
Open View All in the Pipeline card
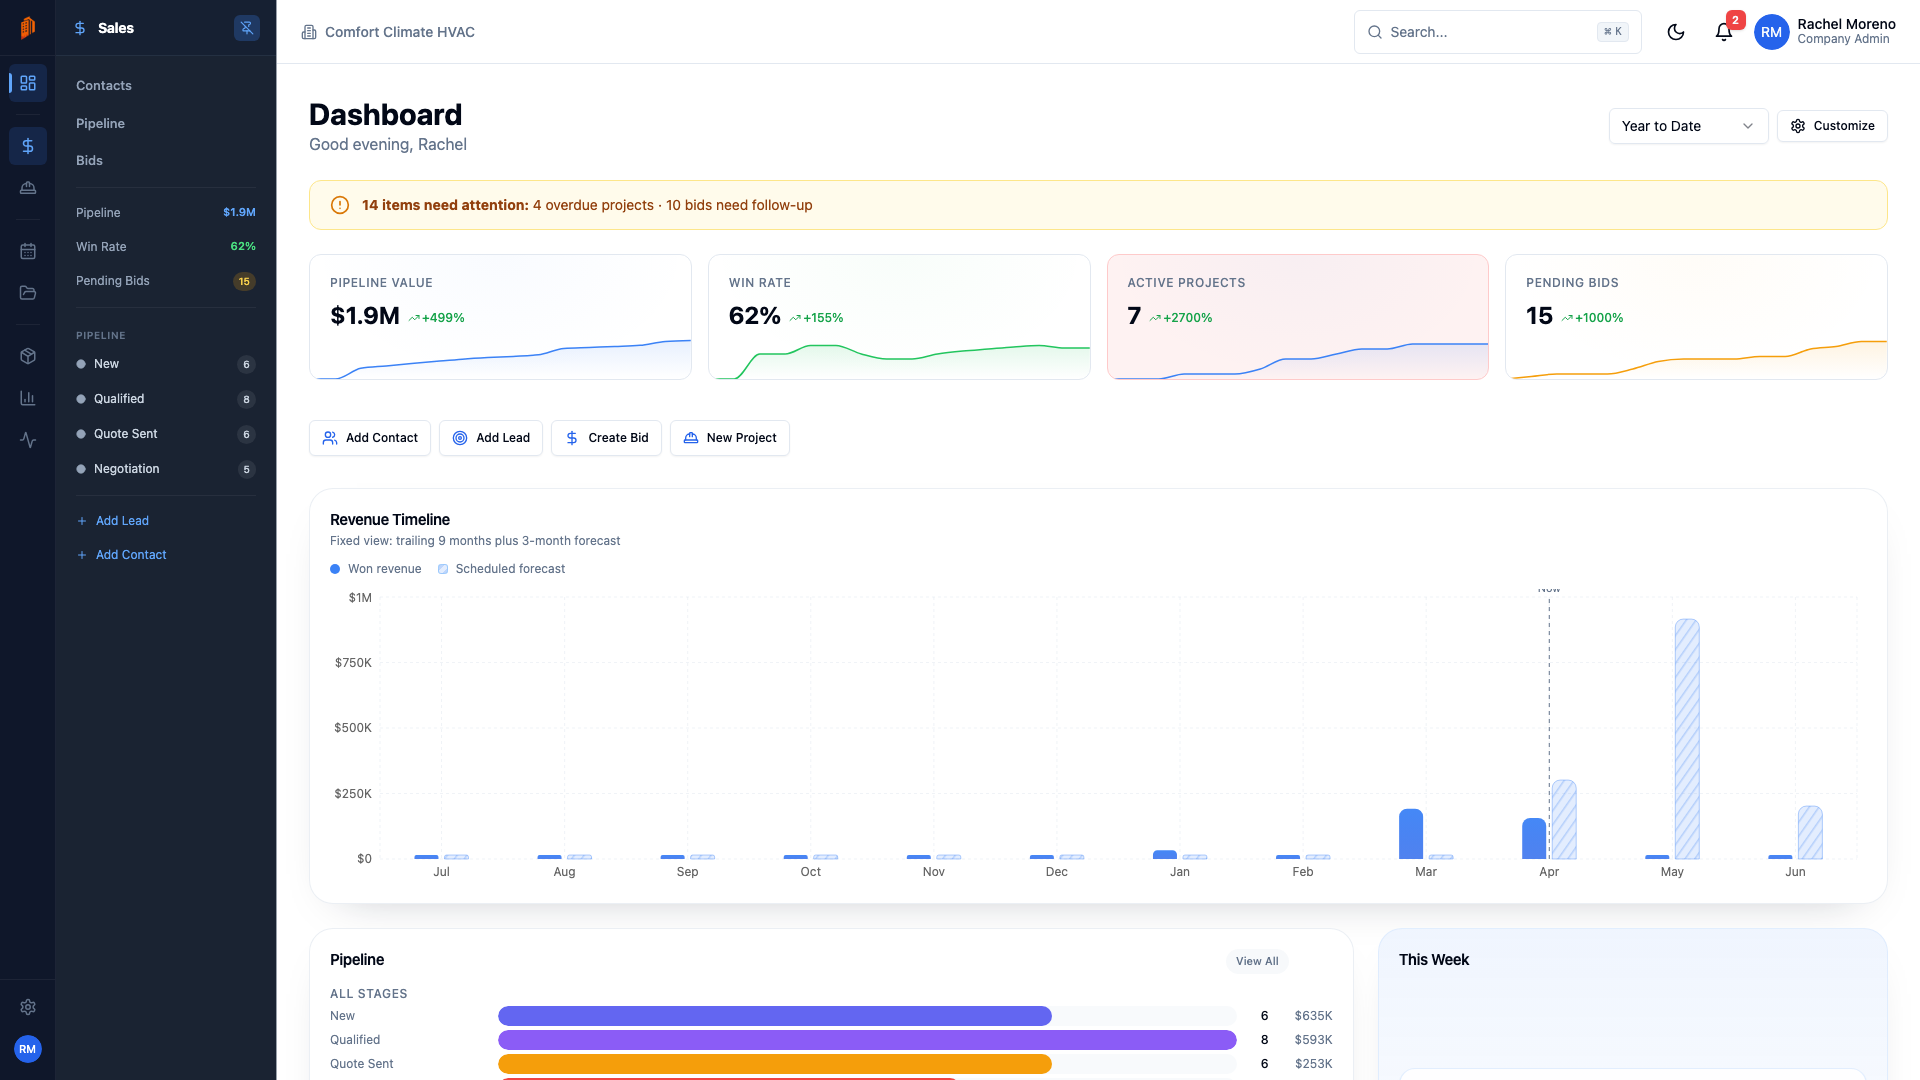(x=1257, y=961)
